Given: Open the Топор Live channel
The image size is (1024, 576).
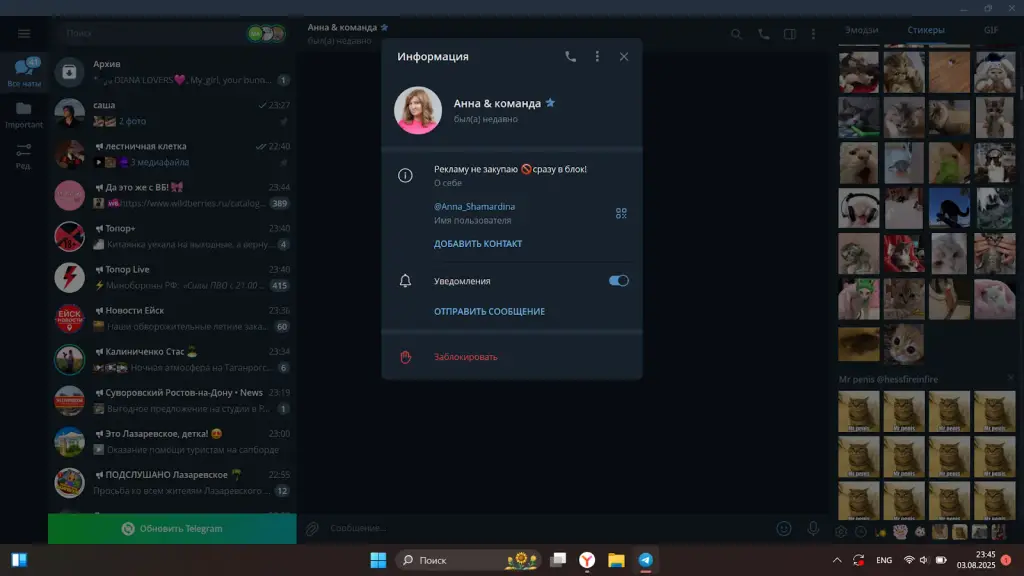Looking at the screenshot, I should (172, 278).
